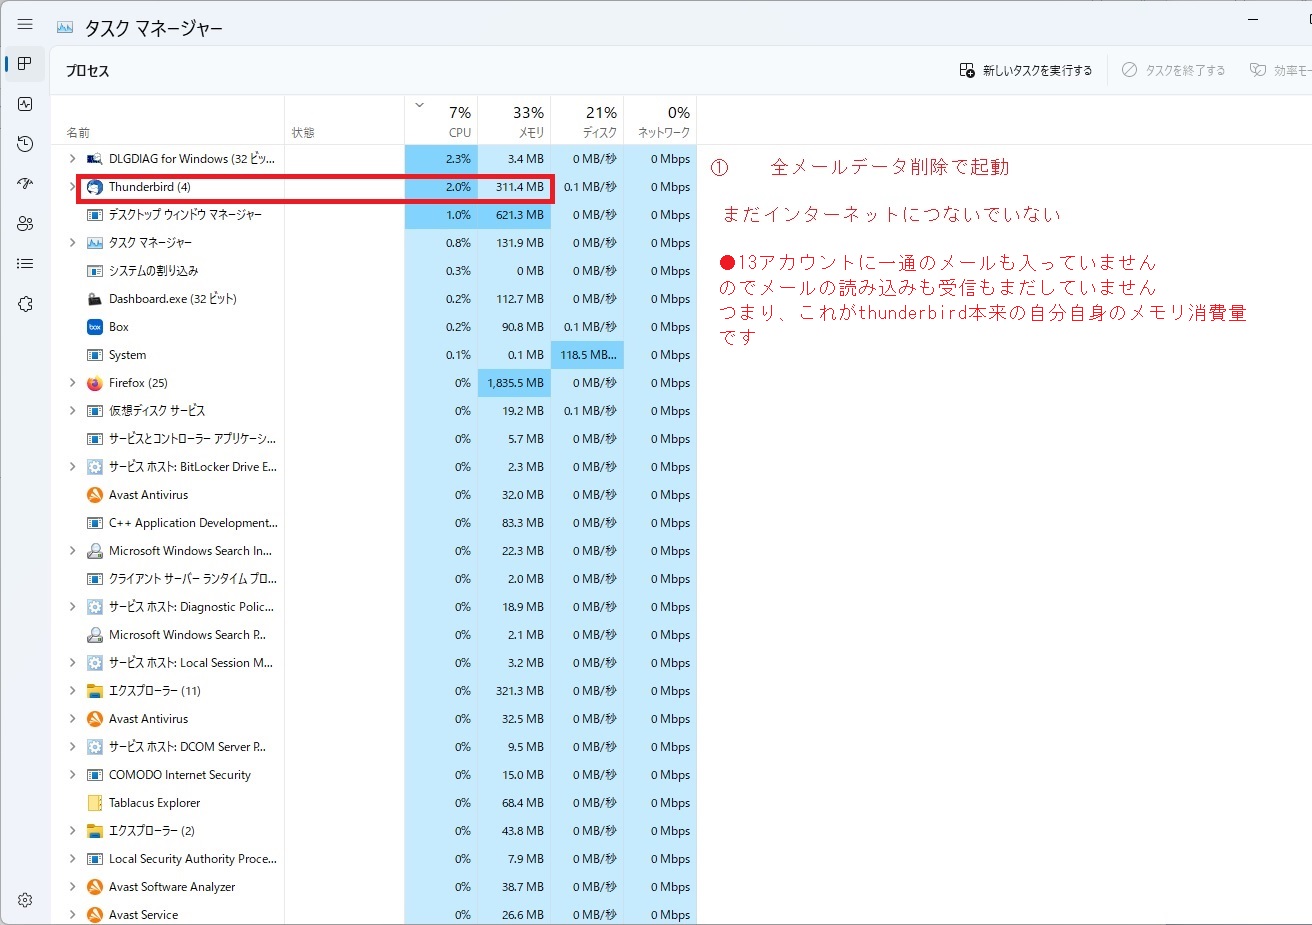Viewport: 1312px width, 925px height.
Task: Open Startup apps page in sidebar
Action: click(x=25, y=184)
